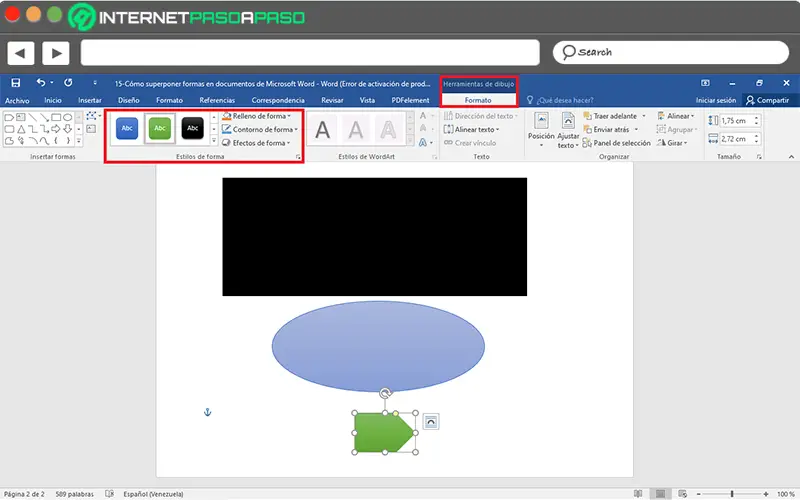Open the Panel de selección pane
This screenshot has width=800, height=500.
click(617, 143)
